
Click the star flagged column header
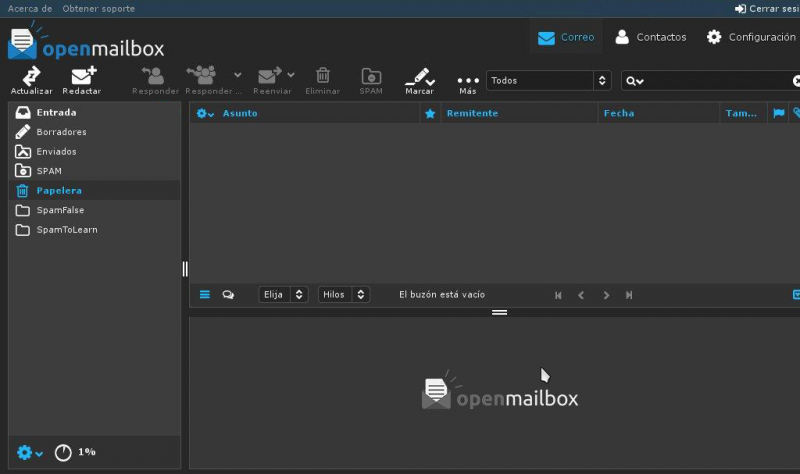click(430, 113)
